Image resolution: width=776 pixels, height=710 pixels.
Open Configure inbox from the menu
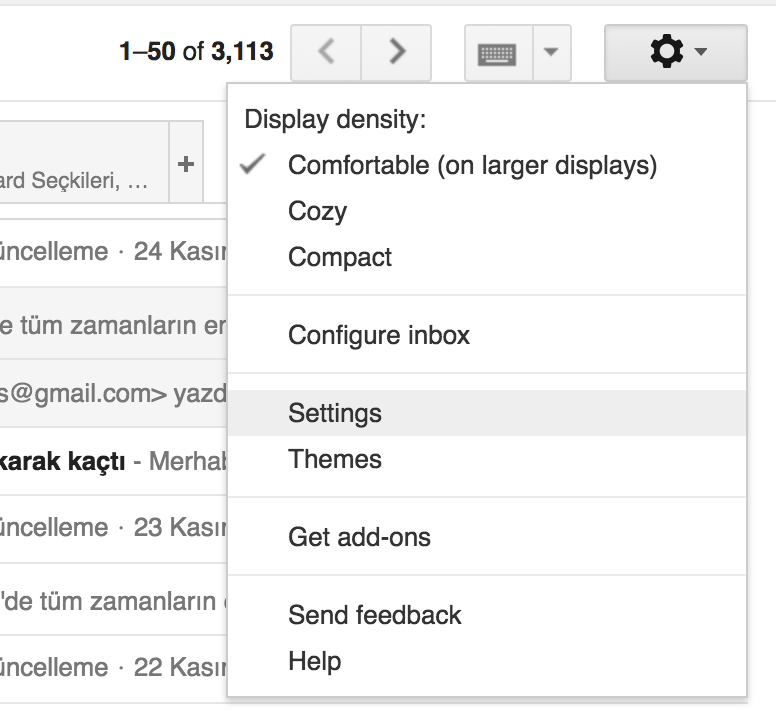tap(379, 335)
